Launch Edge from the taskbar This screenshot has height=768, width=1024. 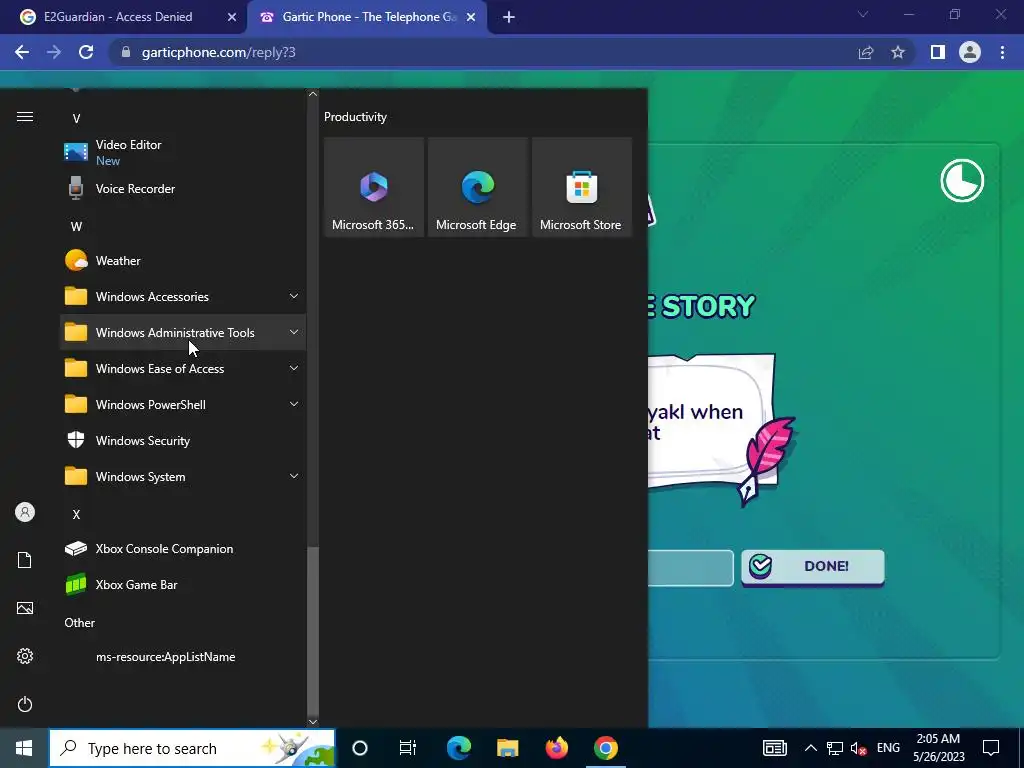pos(458,748)
